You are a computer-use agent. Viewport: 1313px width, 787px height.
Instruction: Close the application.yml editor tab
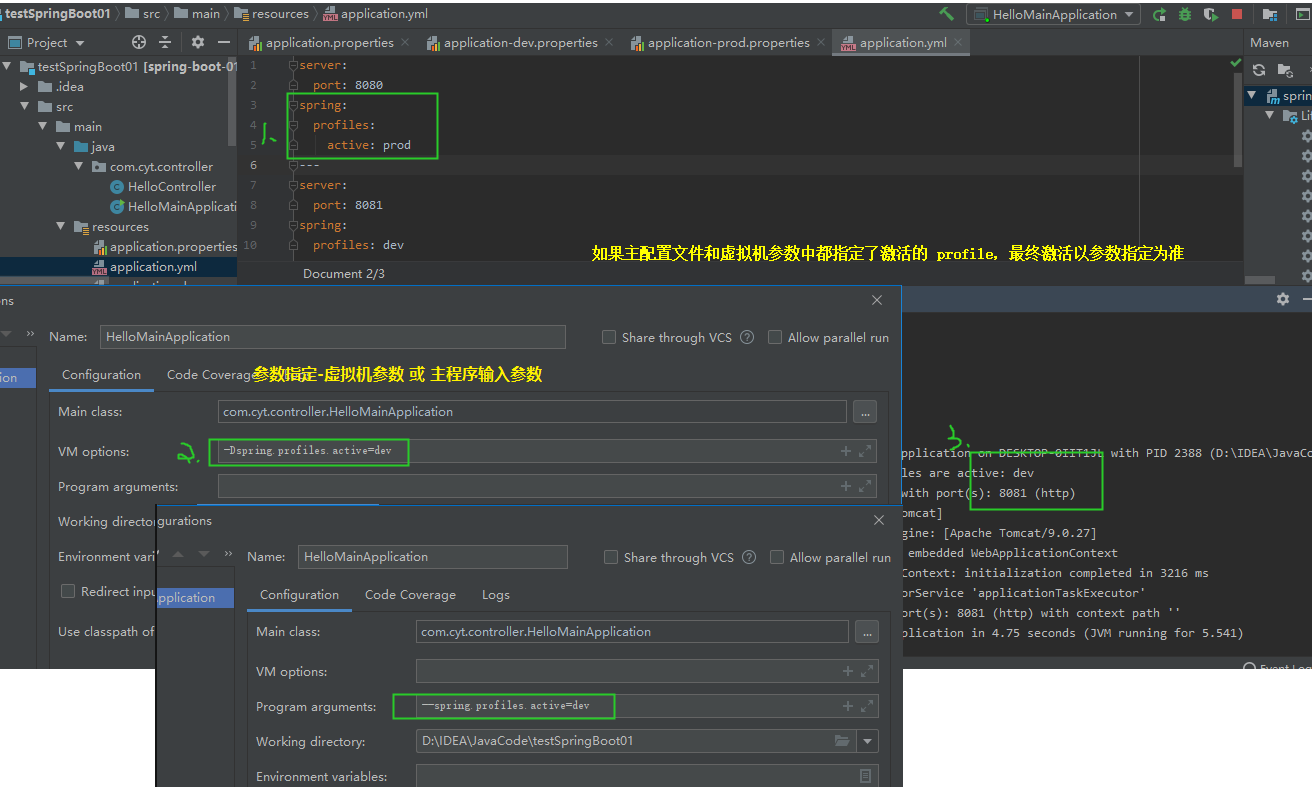click(x=958, y=42)
